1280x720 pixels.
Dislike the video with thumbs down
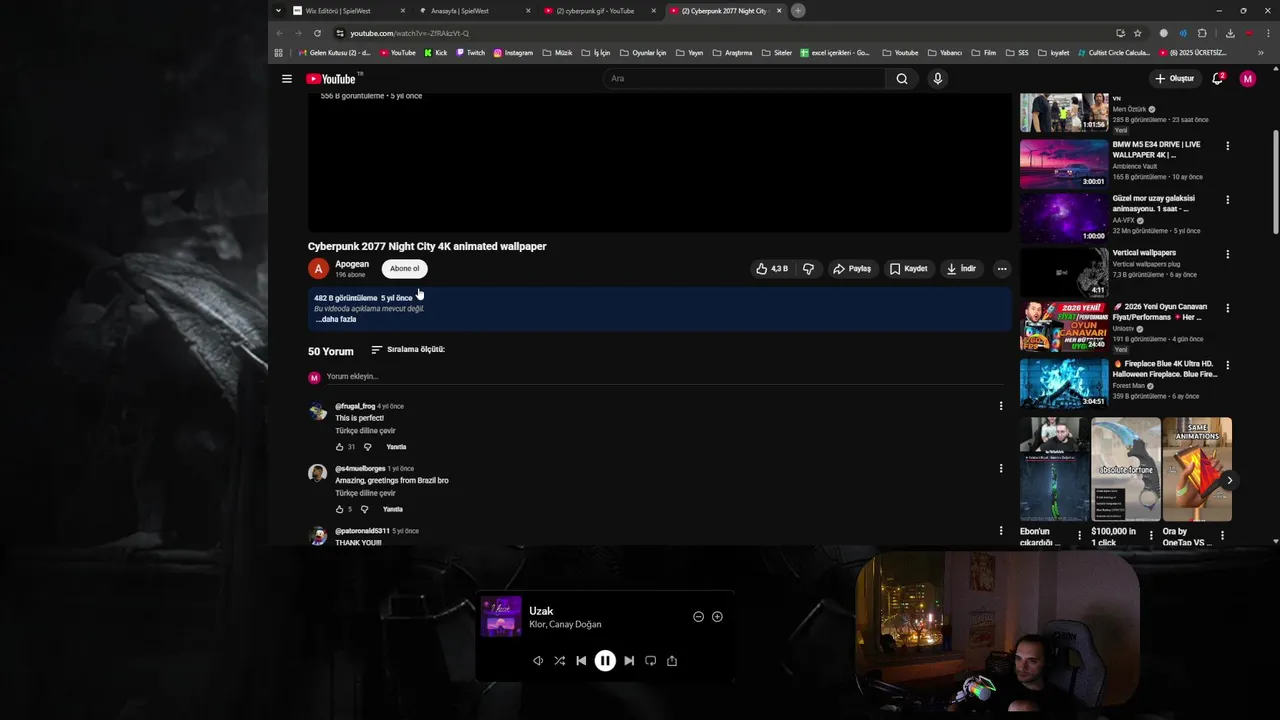click(808, 269)
